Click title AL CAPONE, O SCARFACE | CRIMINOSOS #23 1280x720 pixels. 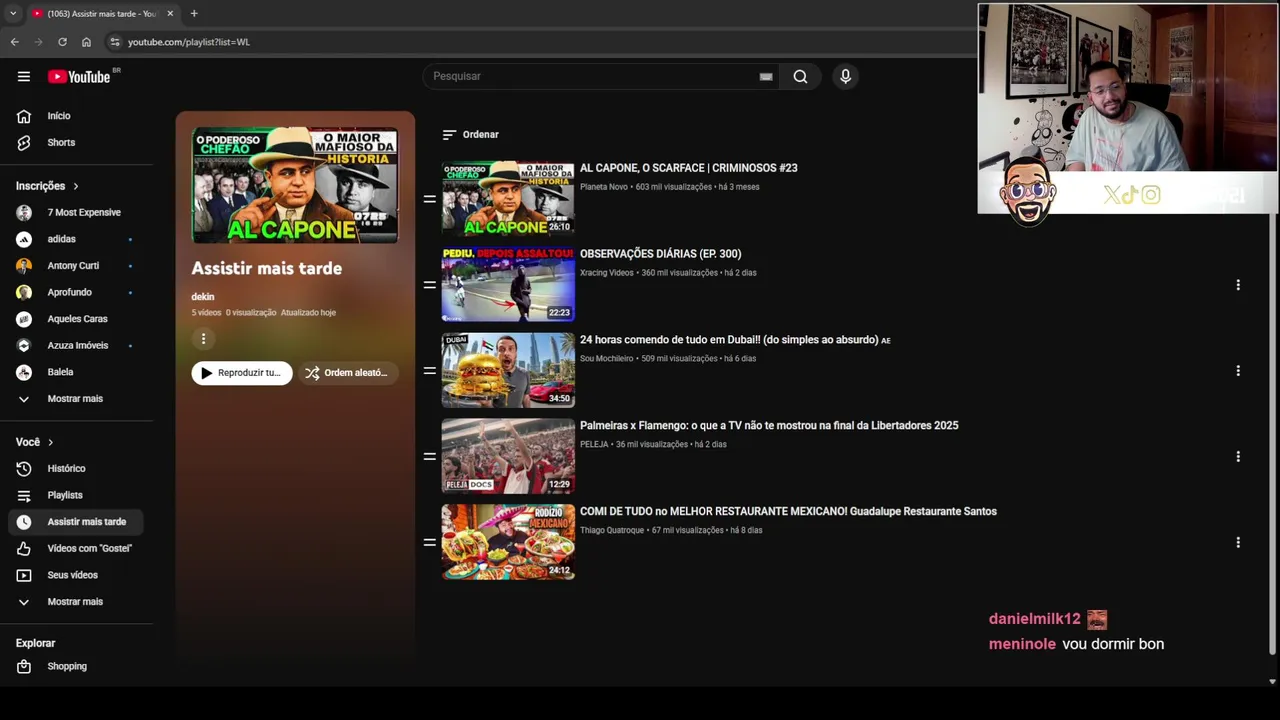pyautogui.click(x=688, y=168)
